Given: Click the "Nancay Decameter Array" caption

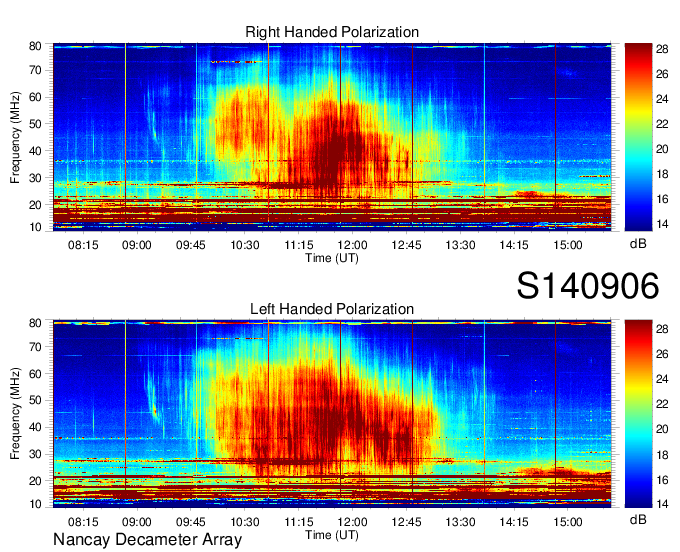Looking at the screenshot, I should (x=147, y=539).
